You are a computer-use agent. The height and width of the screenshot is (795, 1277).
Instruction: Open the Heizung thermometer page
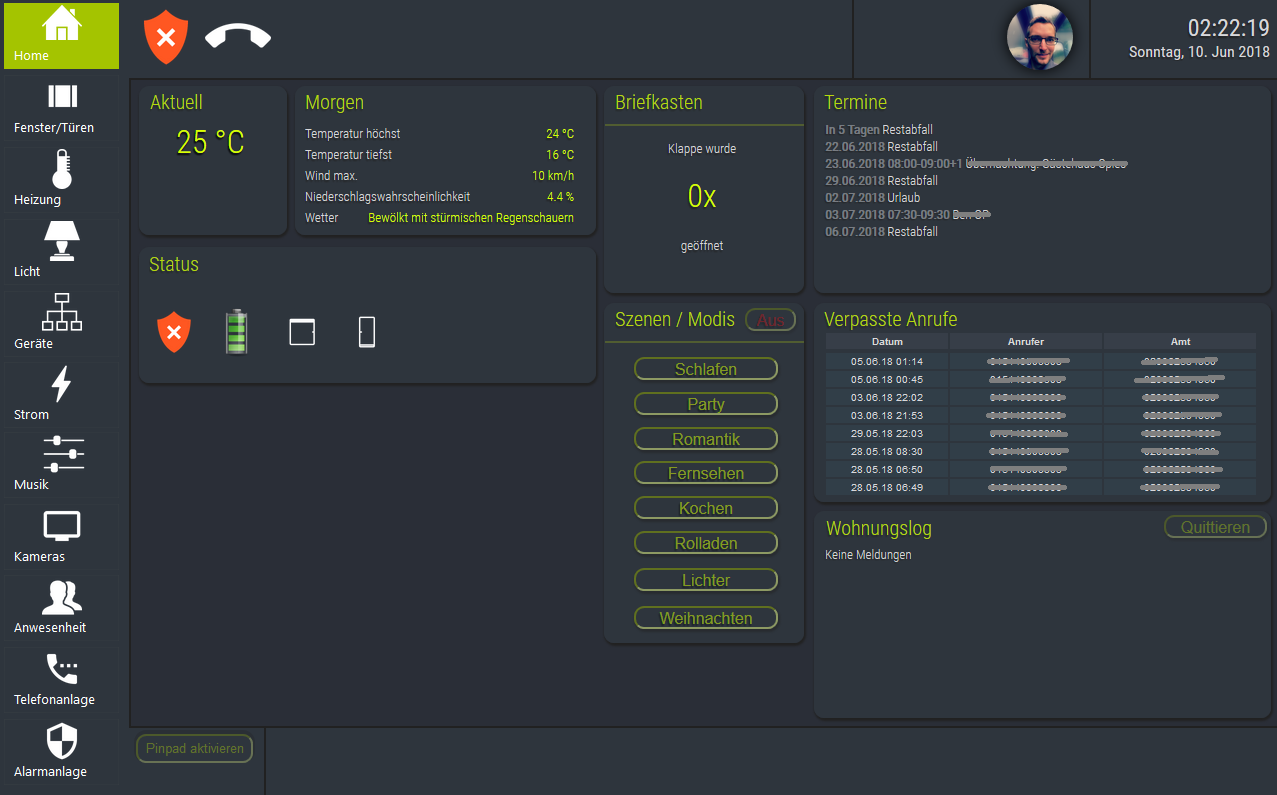click(61, 179)
